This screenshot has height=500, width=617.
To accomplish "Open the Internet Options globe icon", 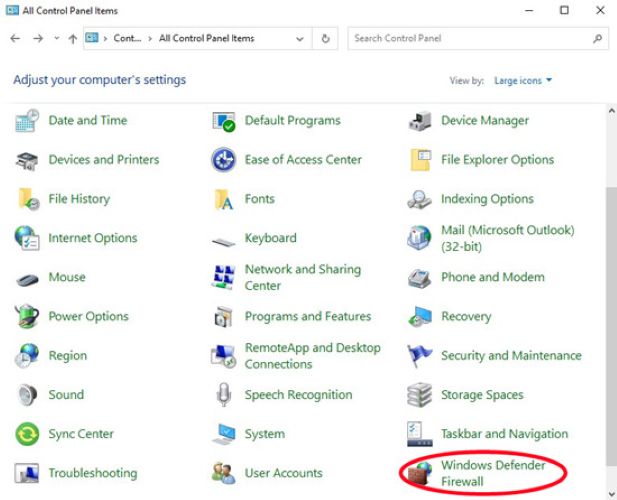I will [x=27, y=238].
